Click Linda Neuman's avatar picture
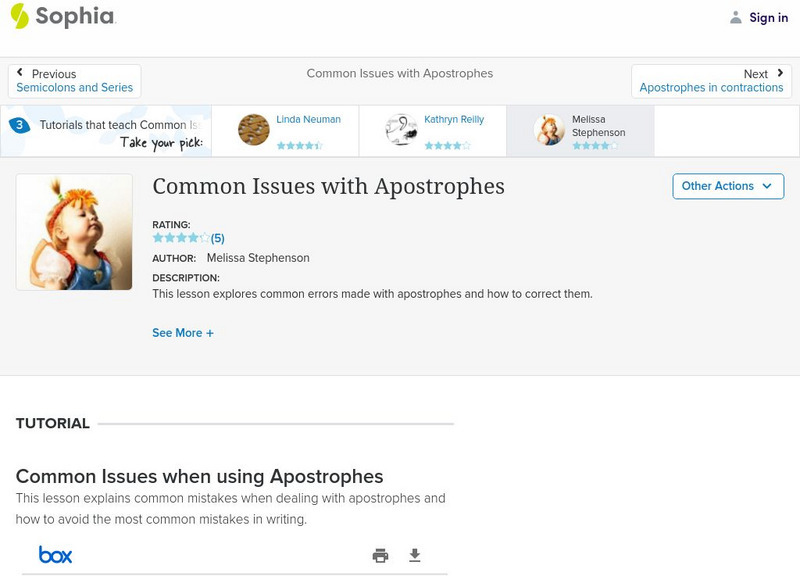Viewport: 800px width, 576px height. [x=254, y=130]
